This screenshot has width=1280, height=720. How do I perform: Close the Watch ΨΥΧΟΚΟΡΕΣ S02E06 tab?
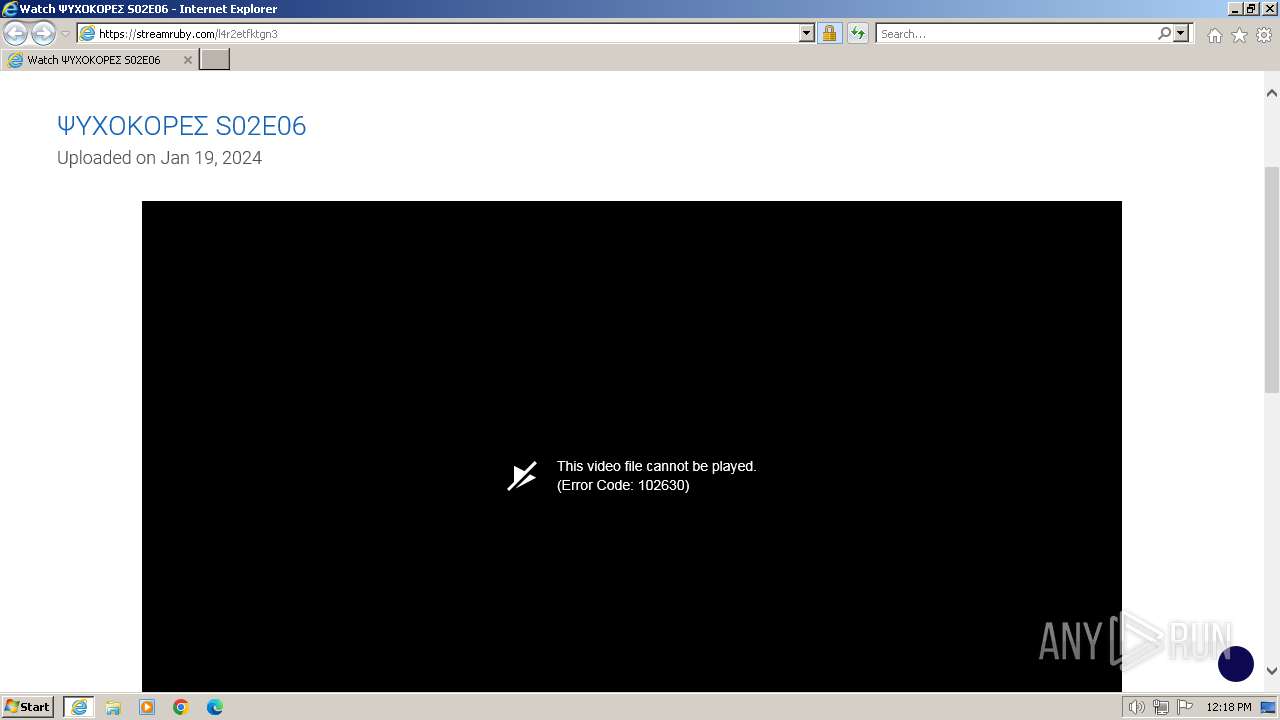(187, 60)
